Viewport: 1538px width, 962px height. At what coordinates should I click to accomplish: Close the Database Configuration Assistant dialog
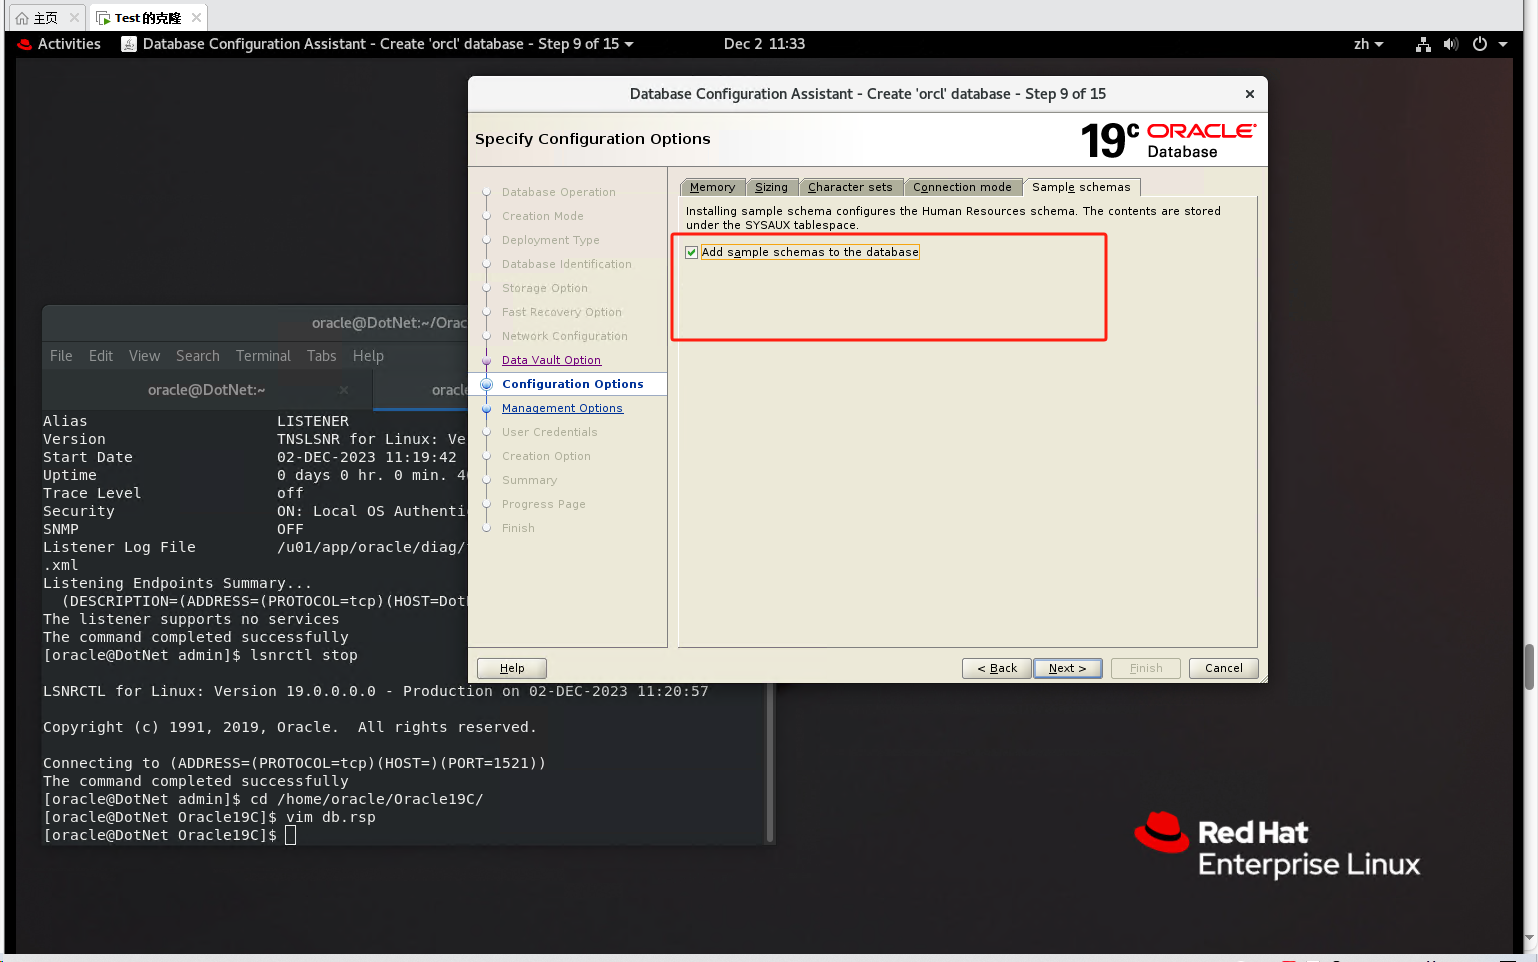[1249, 94]
